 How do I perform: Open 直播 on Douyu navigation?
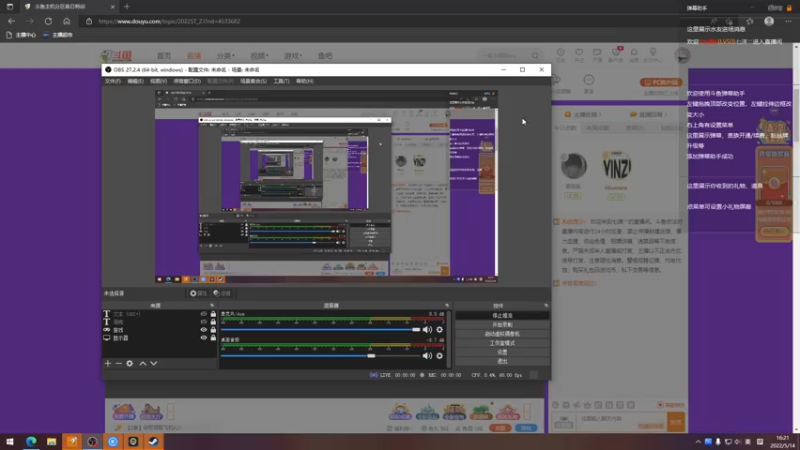point(194,56)
